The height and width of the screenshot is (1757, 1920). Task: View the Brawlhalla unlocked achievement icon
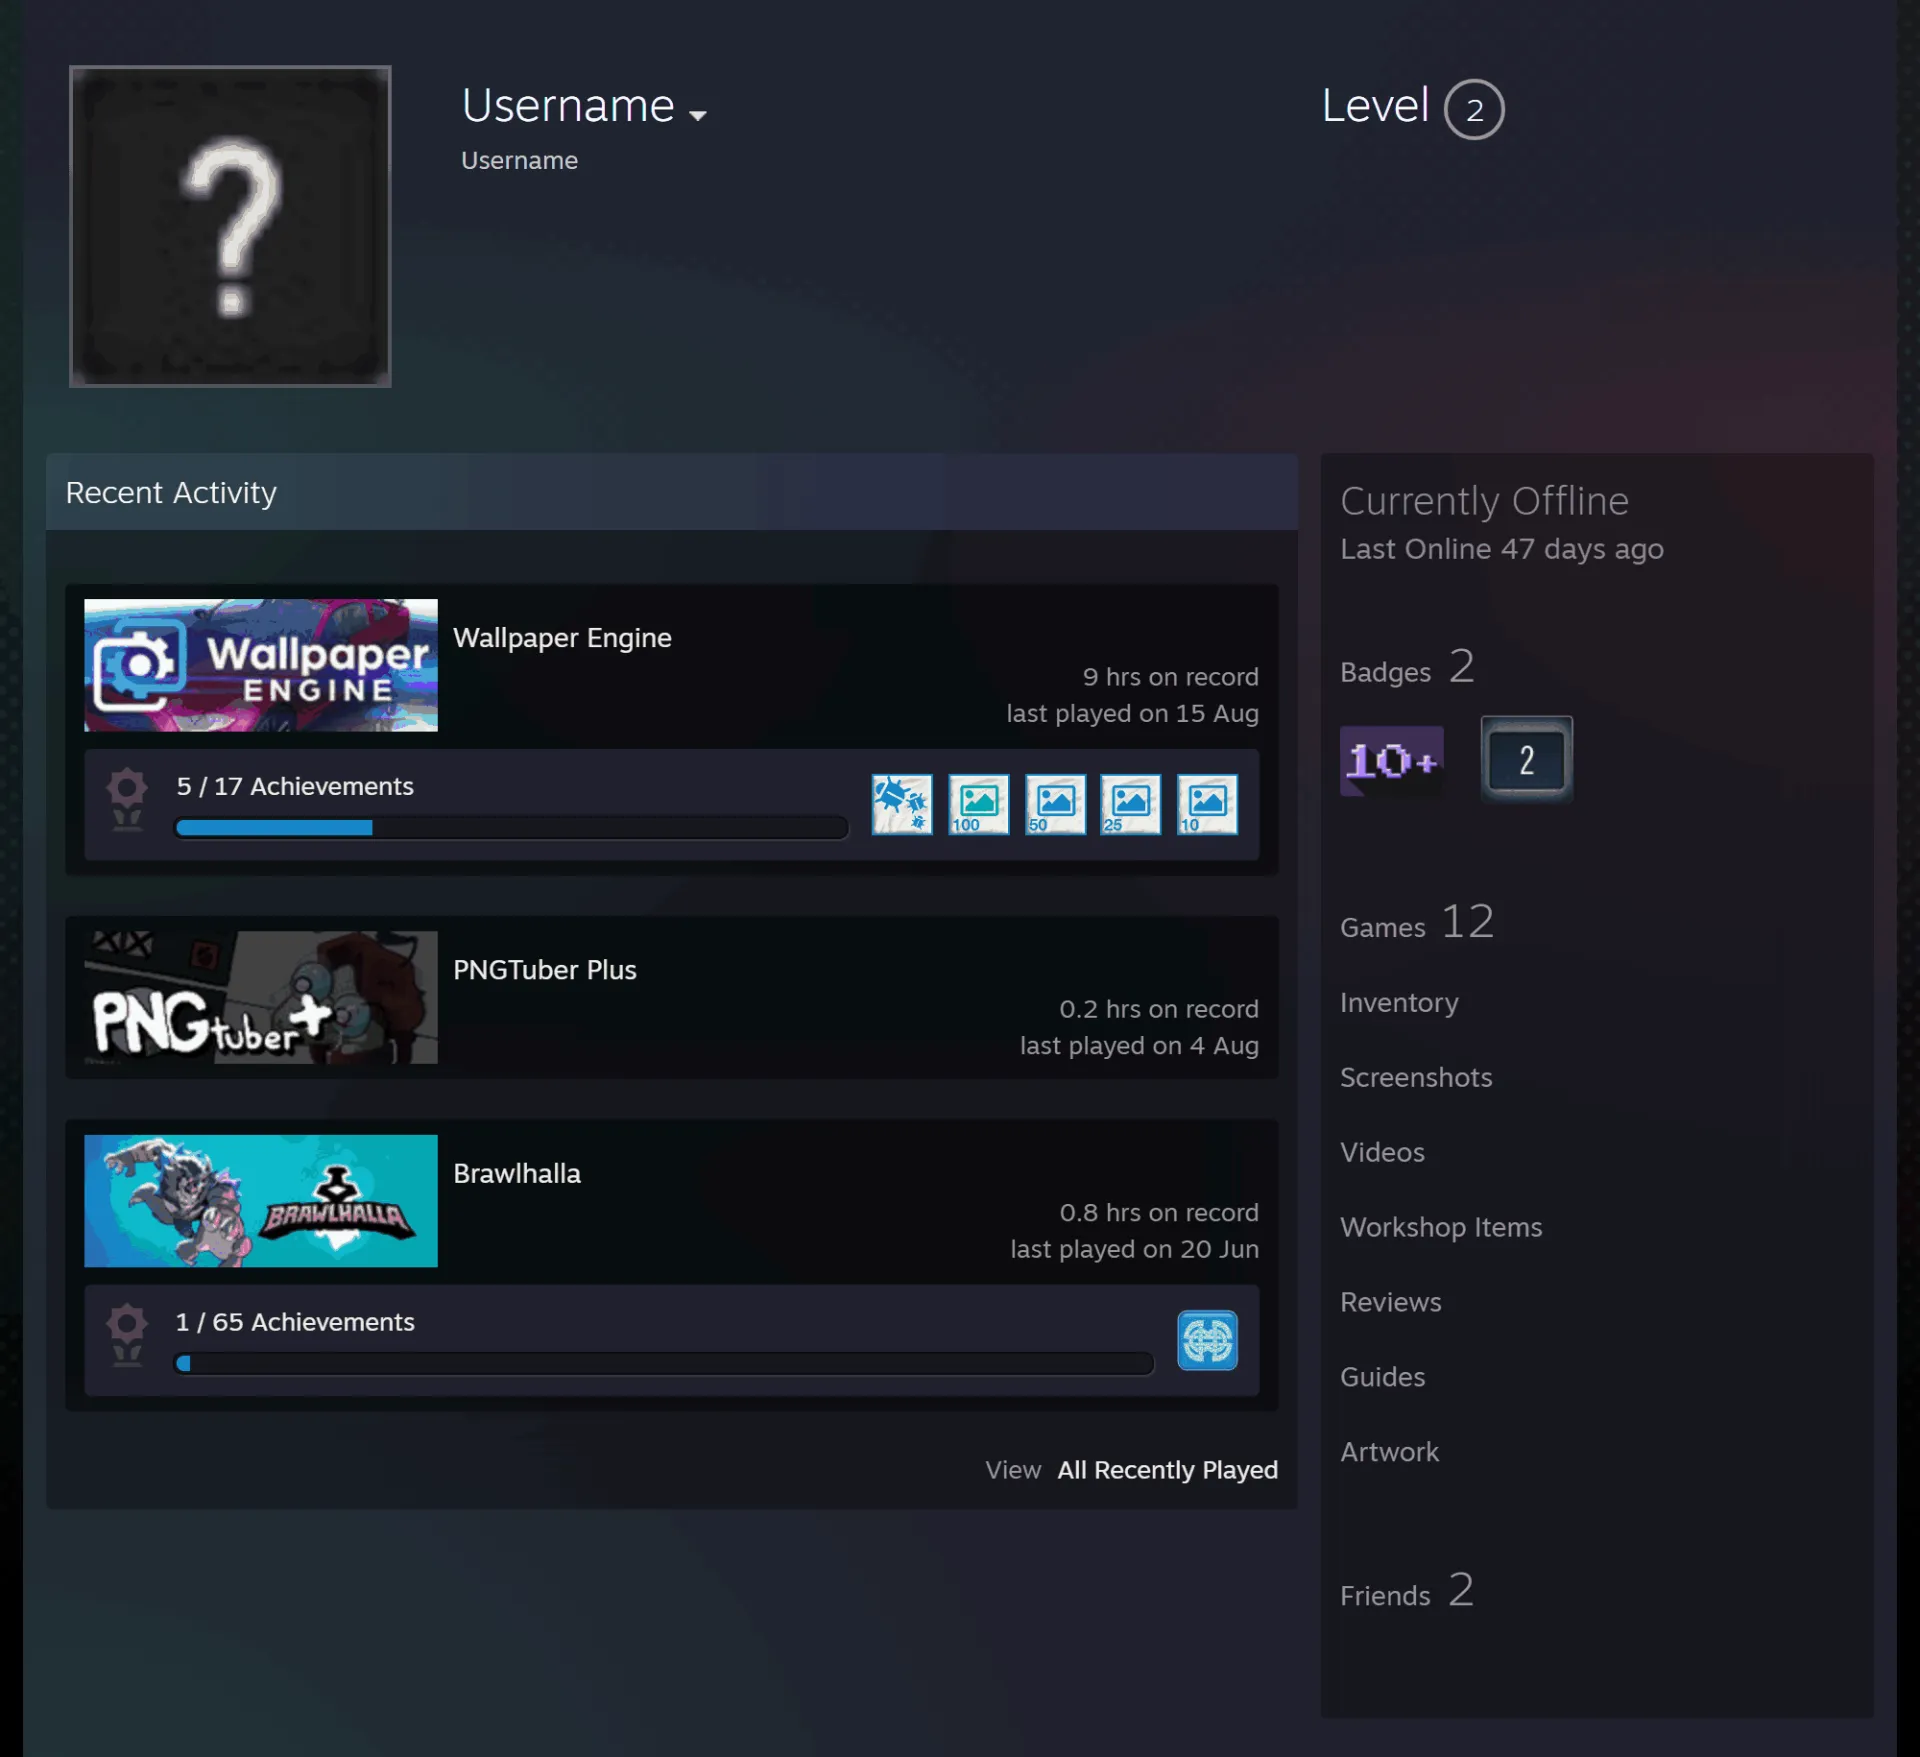click(x=1207, y=1340)
